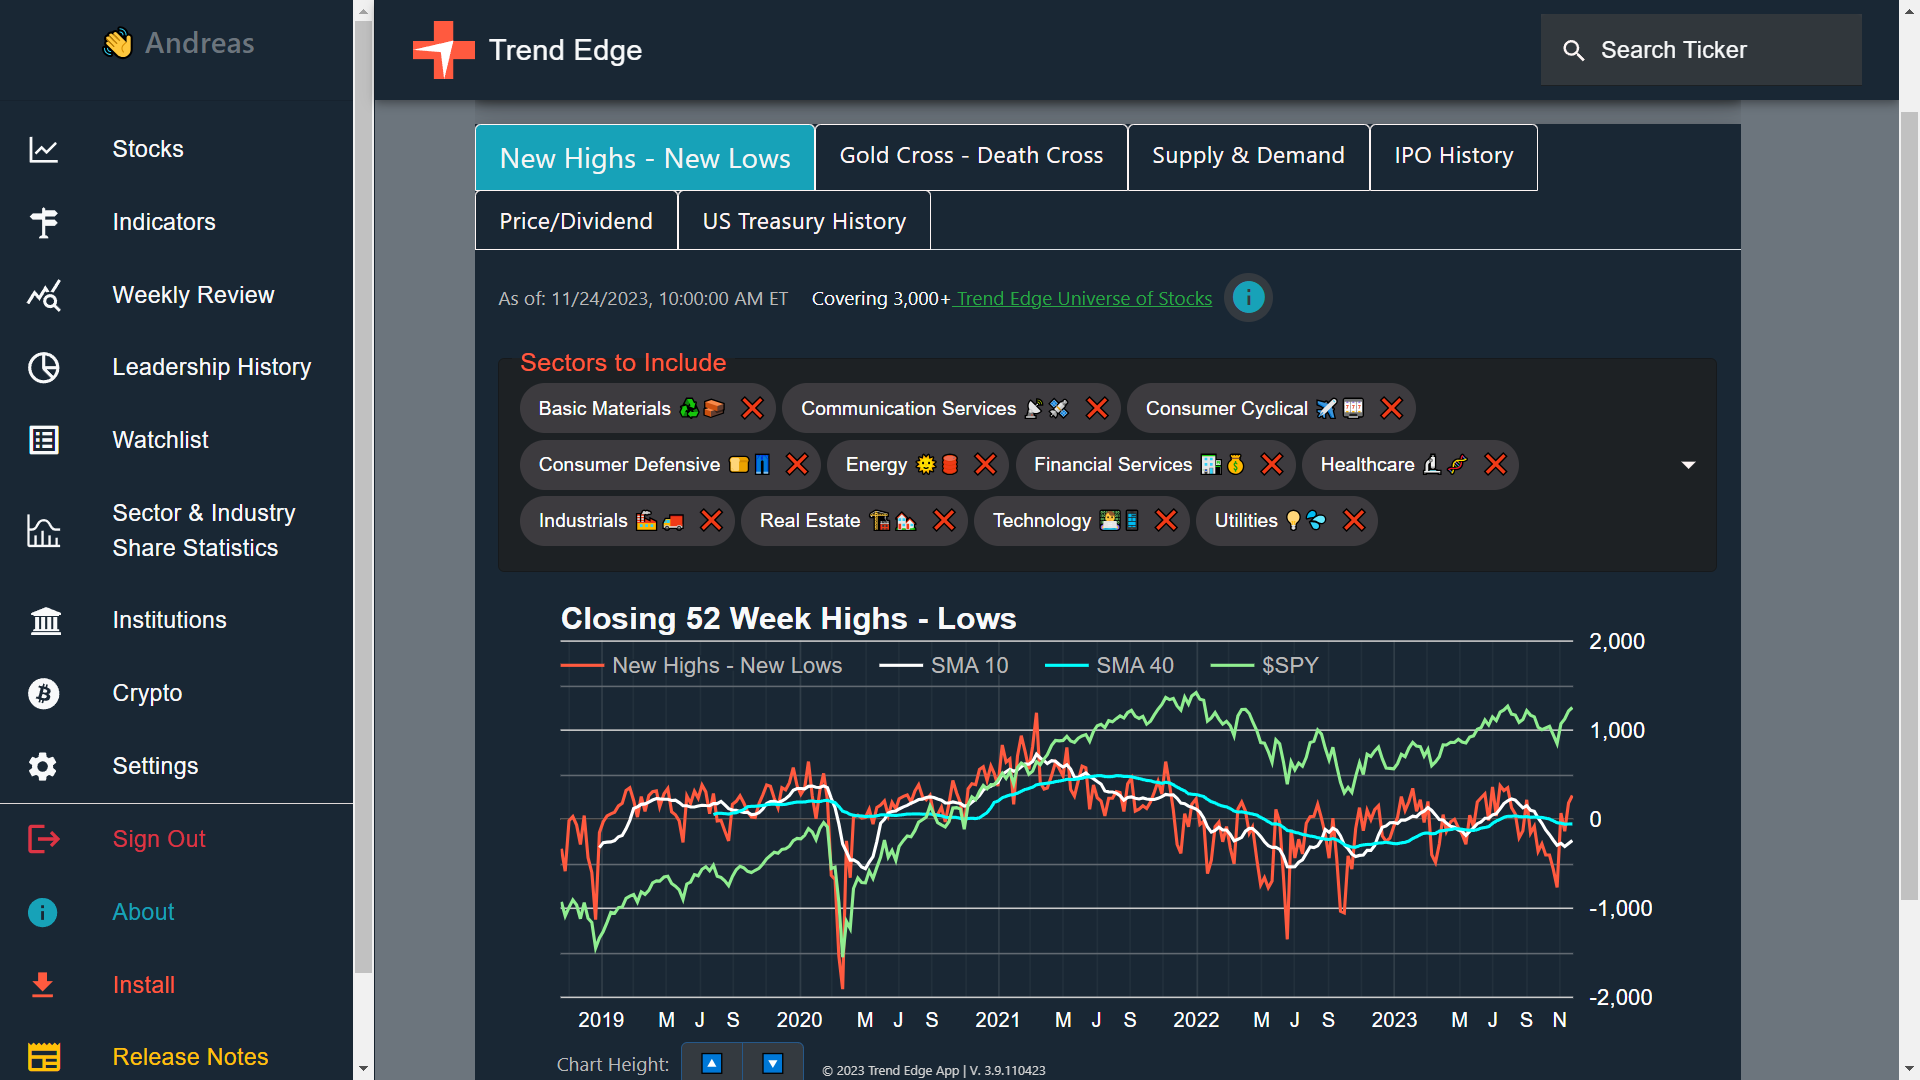Image resolution: width=1920 pixels, height=1080 pixels.
Task: Open the Institutions bank building icon
Action: pyautogui.click(x=43, y=621)
